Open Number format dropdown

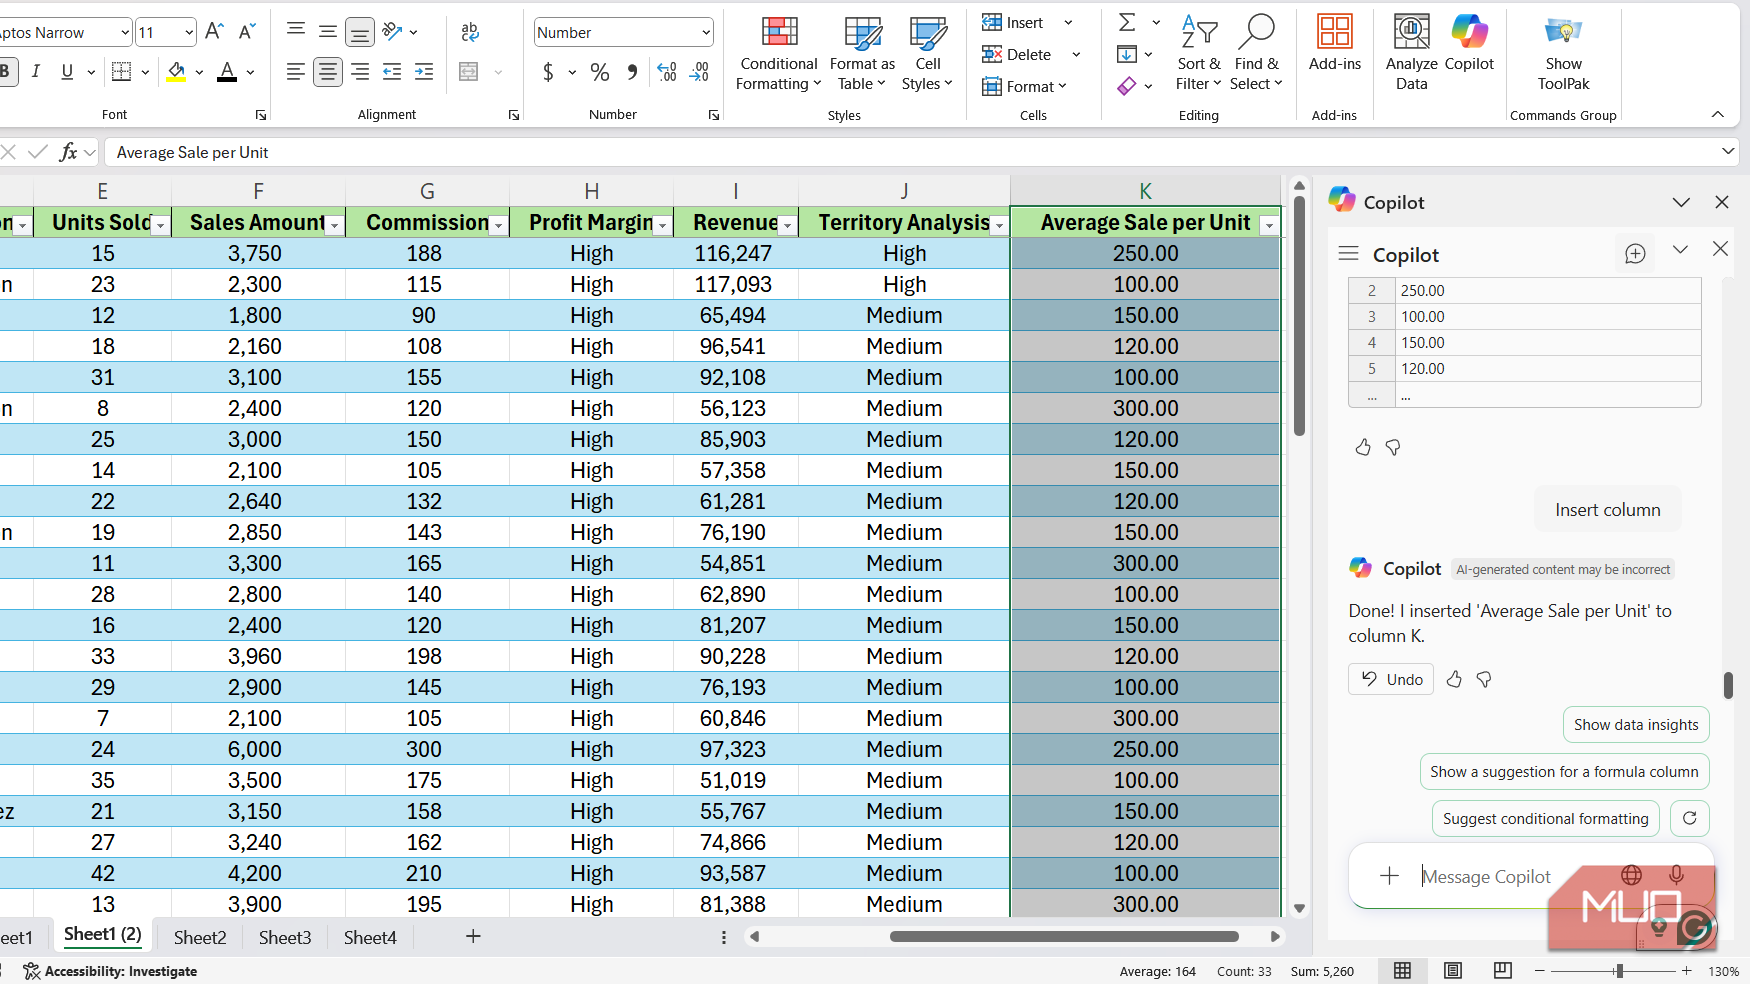[706, 32]
